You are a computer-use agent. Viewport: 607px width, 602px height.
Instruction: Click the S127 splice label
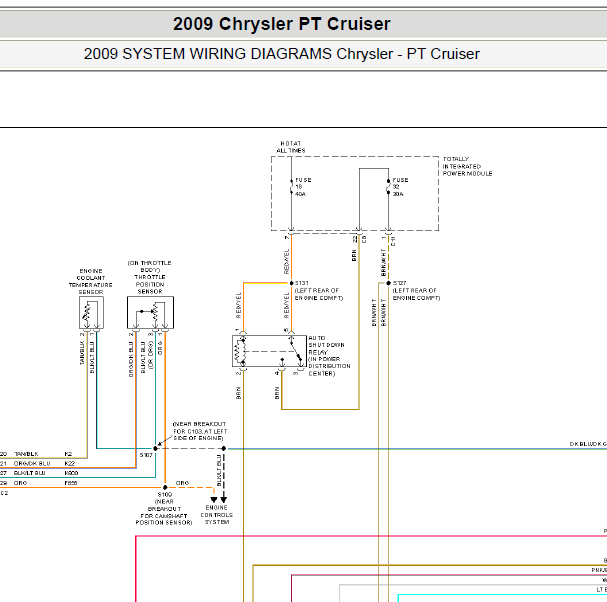point(400,283)
